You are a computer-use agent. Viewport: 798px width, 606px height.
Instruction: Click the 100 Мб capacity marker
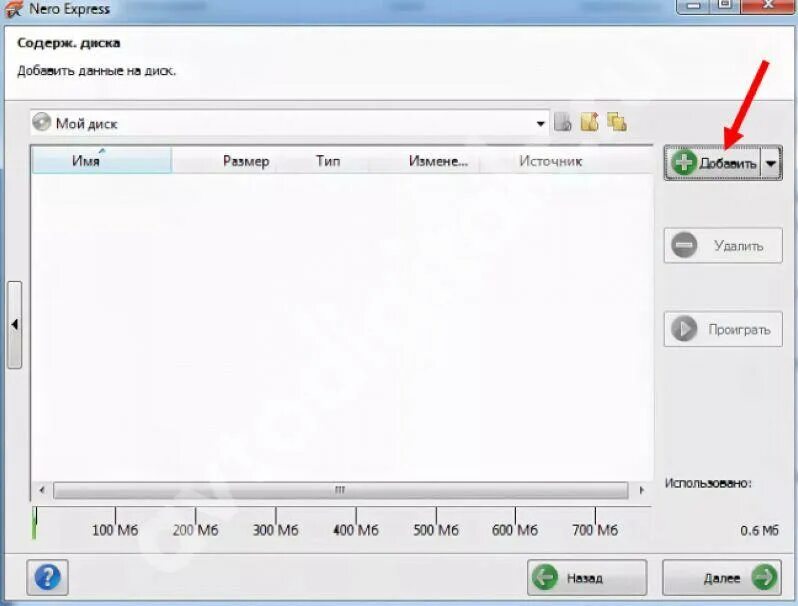pos(115,530)
